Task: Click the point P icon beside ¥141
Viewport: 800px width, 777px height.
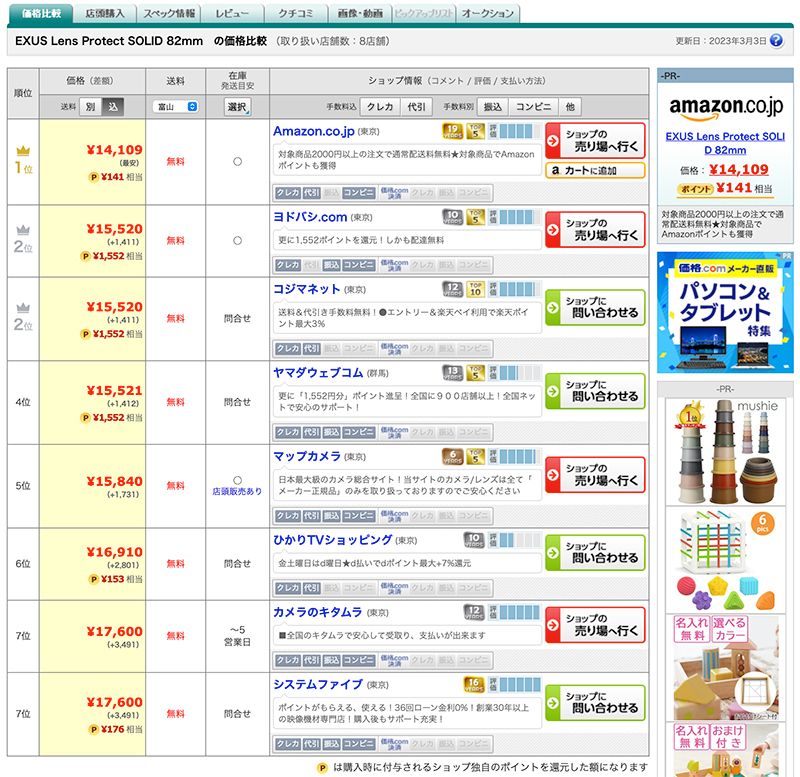Action: 93,177
